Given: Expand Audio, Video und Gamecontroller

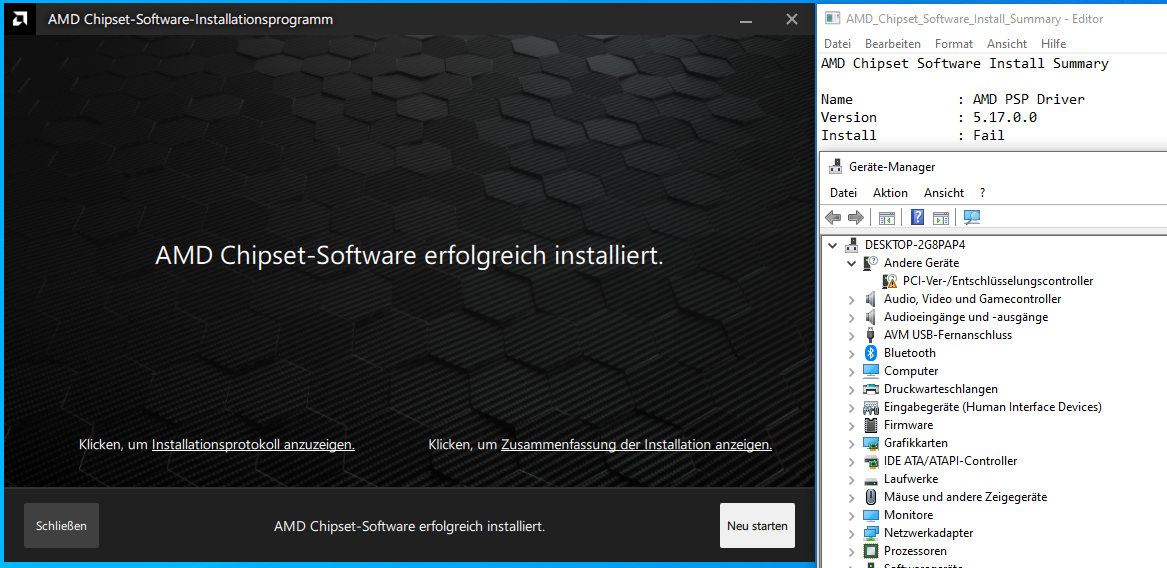Looking at the screenshot, I should pos(851,299).
